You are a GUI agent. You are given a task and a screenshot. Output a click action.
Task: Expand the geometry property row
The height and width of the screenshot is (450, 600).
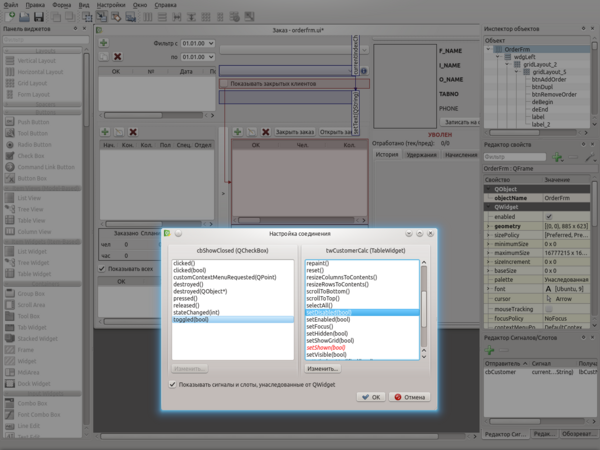point(487,227)
